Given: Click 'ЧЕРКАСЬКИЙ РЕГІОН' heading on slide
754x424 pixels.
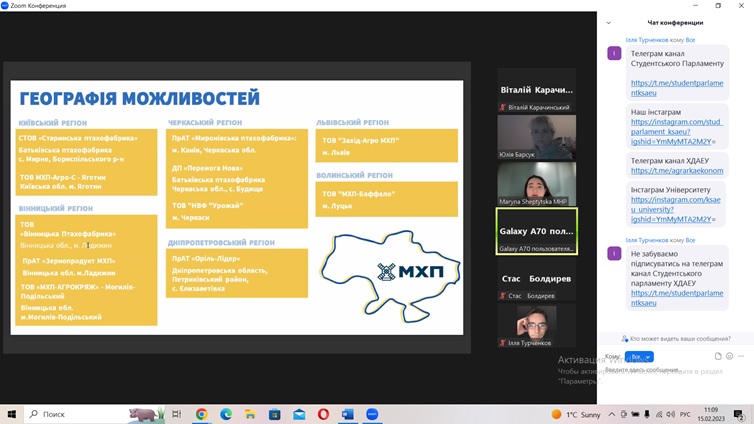Looking at the screenshot, I should point(205,123).
